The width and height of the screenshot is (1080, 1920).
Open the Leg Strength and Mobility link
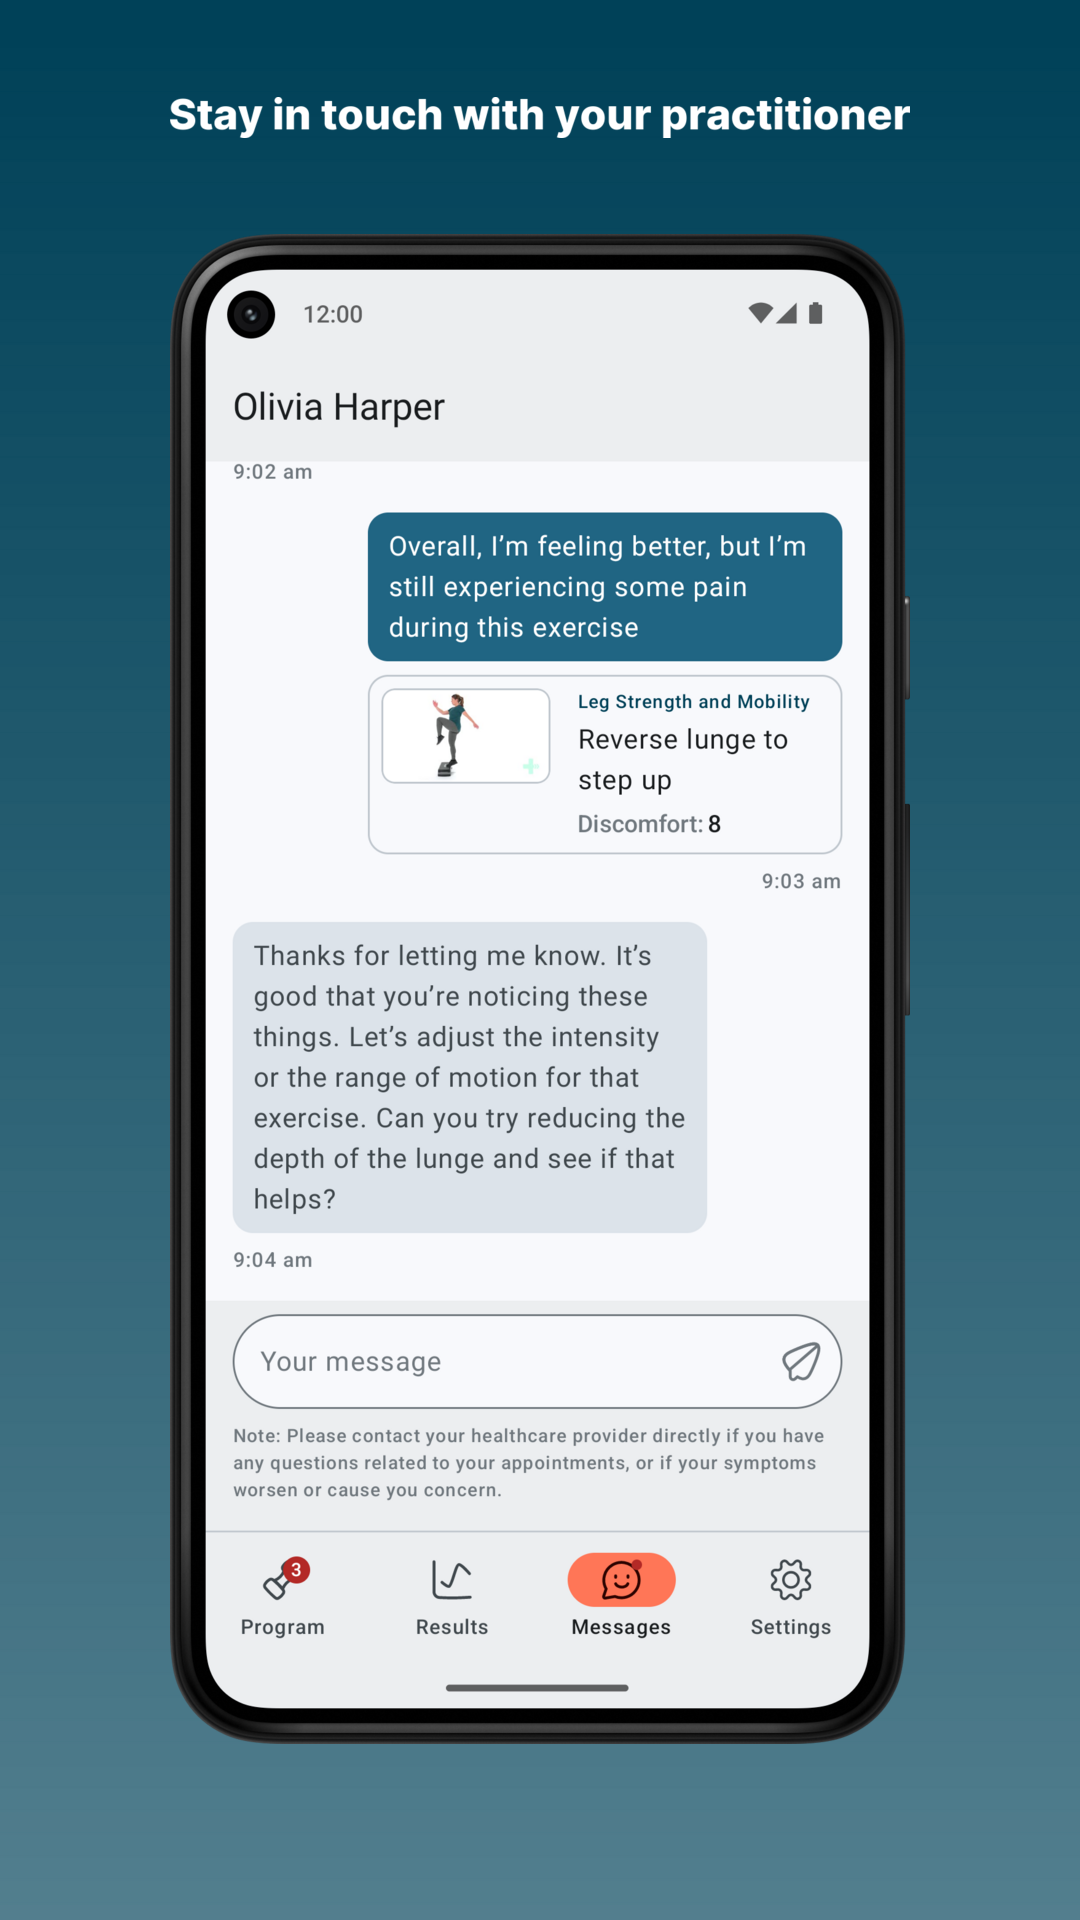coord(694,702)
